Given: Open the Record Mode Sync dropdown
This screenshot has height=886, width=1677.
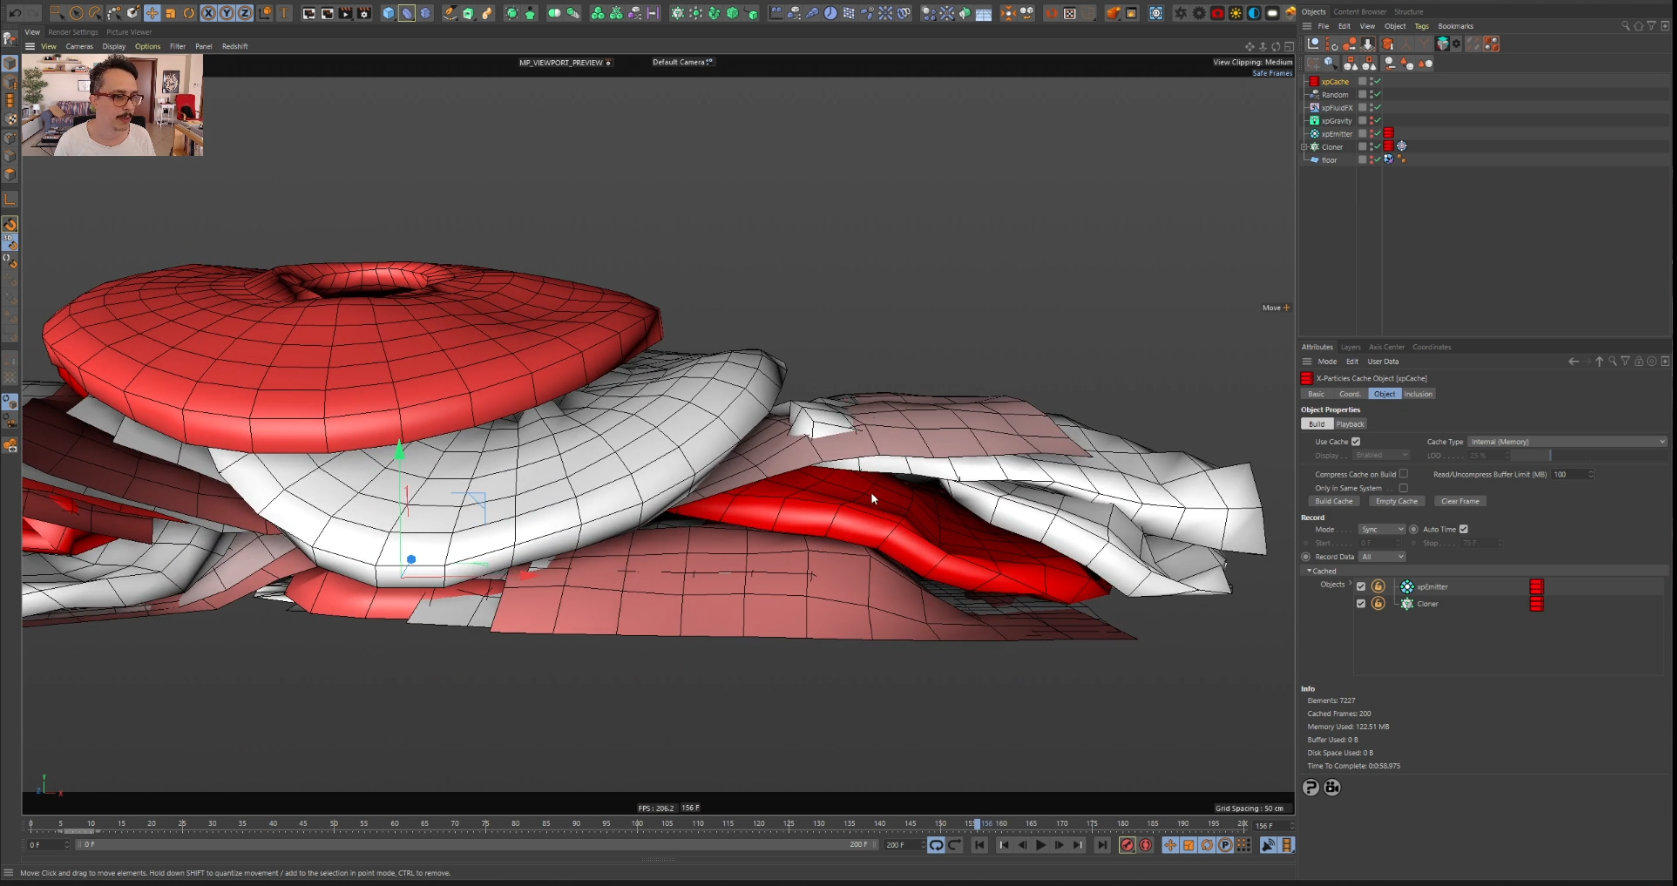Looking at the screenshot, I should [x=1382, y=529].
